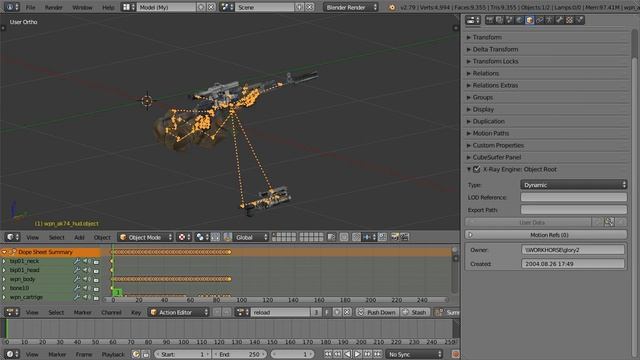Click the wrench icon on wpn_body channel
Screen dimensions: 640x360
pos(77,279)
